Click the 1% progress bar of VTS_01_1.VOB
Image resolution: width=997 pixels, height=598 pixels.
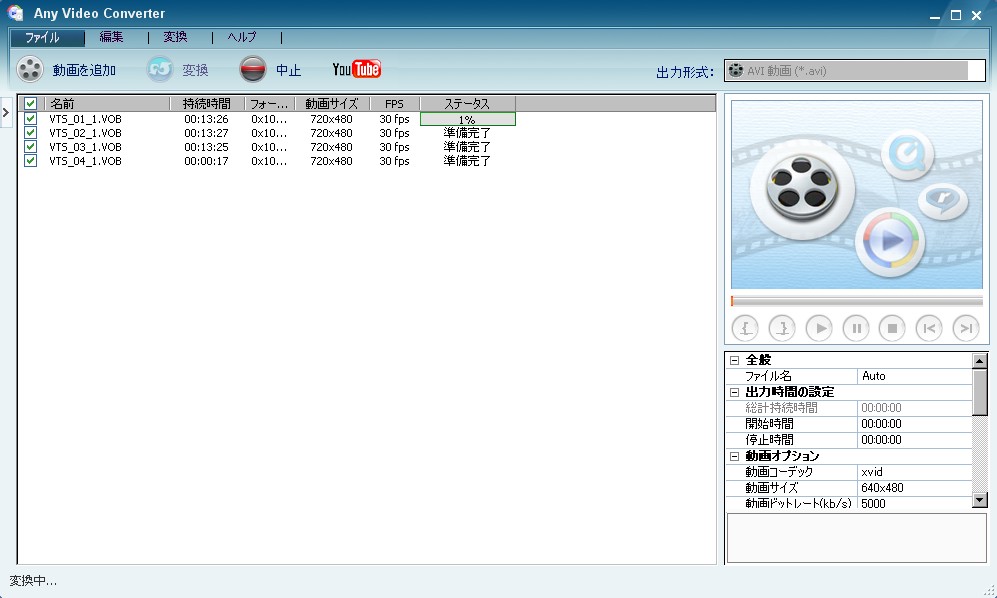(467, 119)
